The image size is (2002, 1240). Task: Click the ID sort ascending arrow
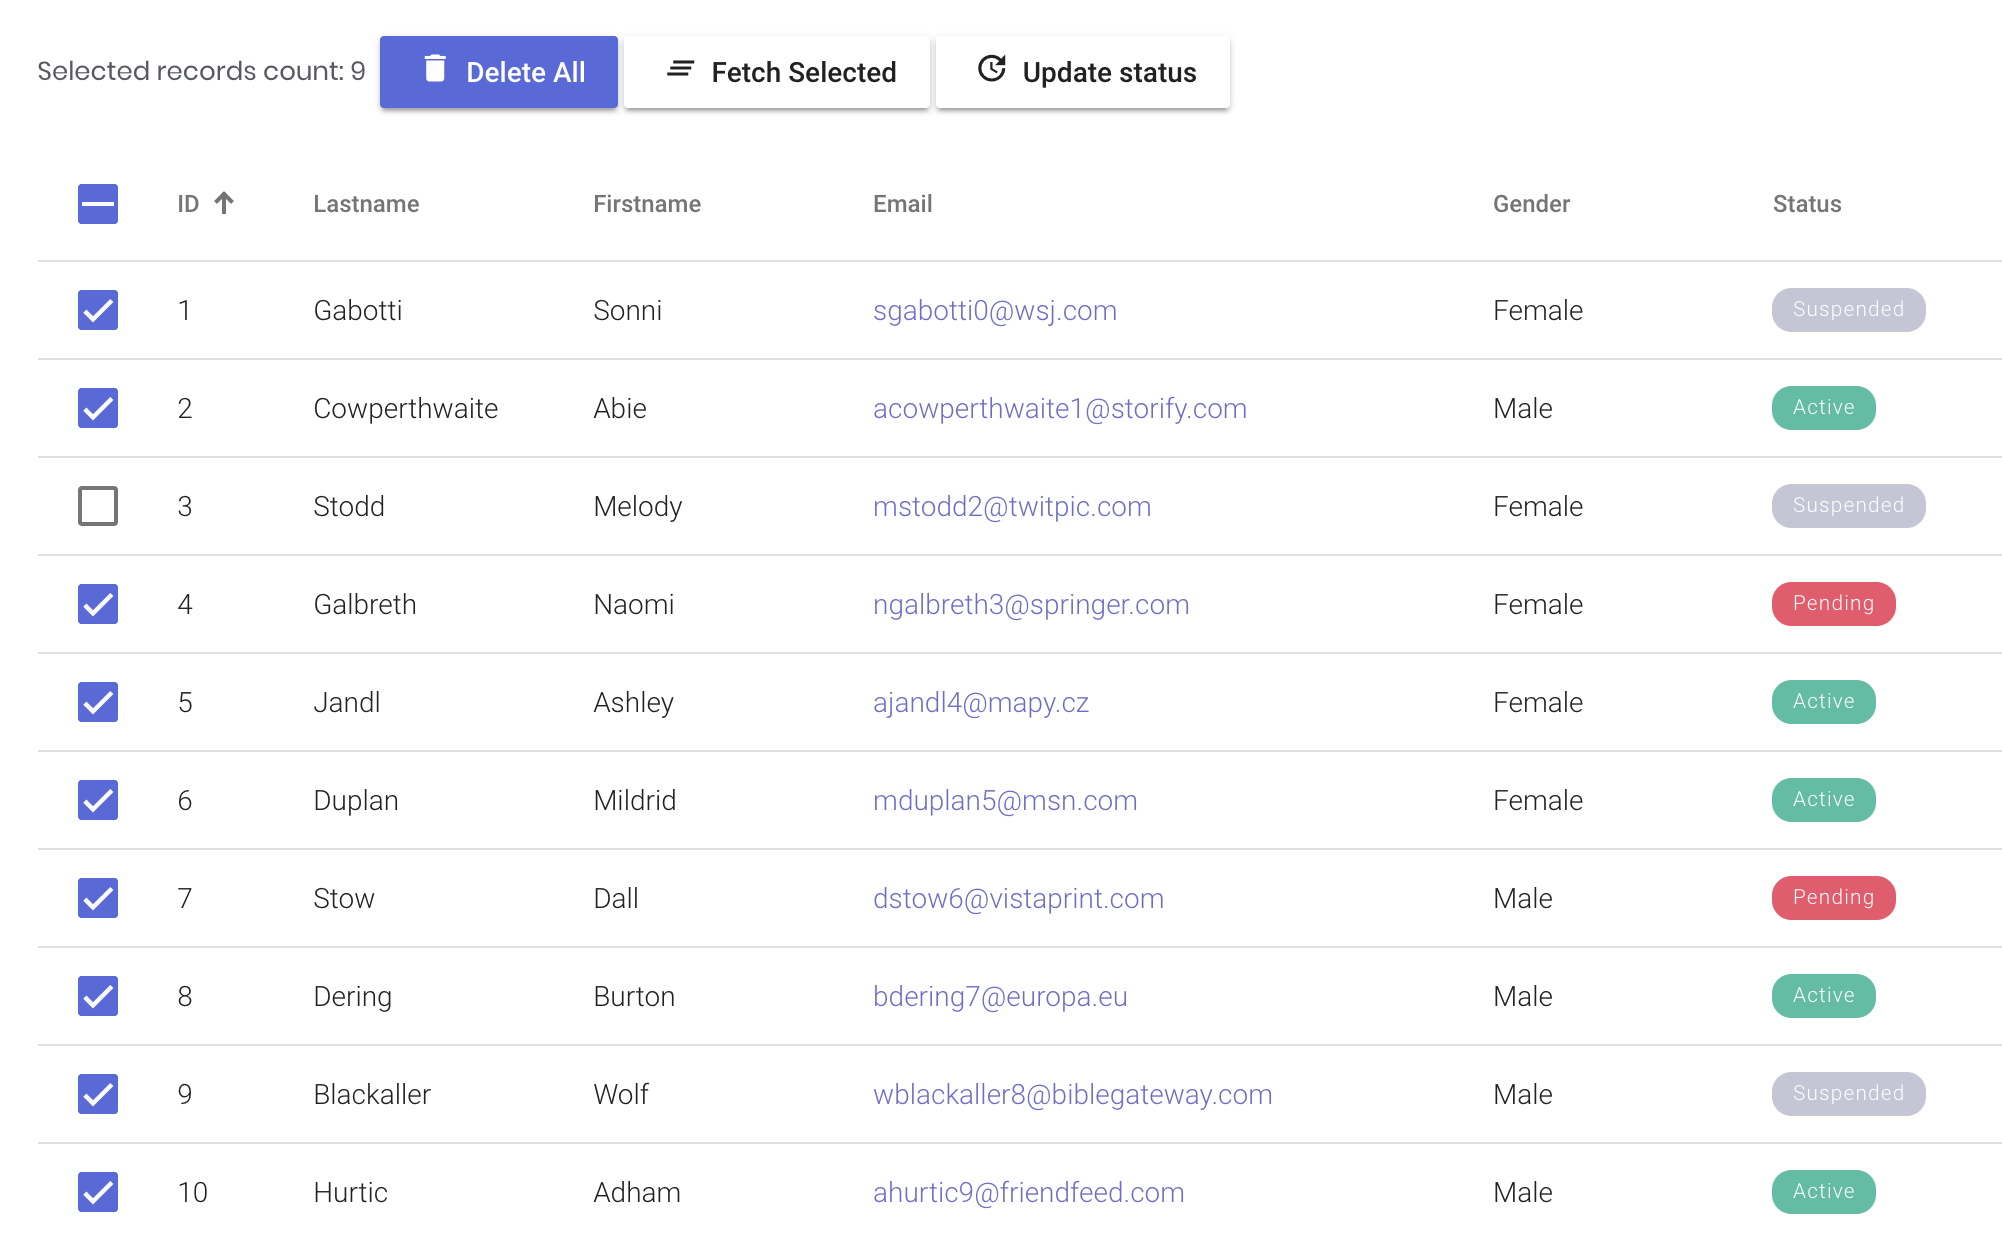[x=224, y=203]
